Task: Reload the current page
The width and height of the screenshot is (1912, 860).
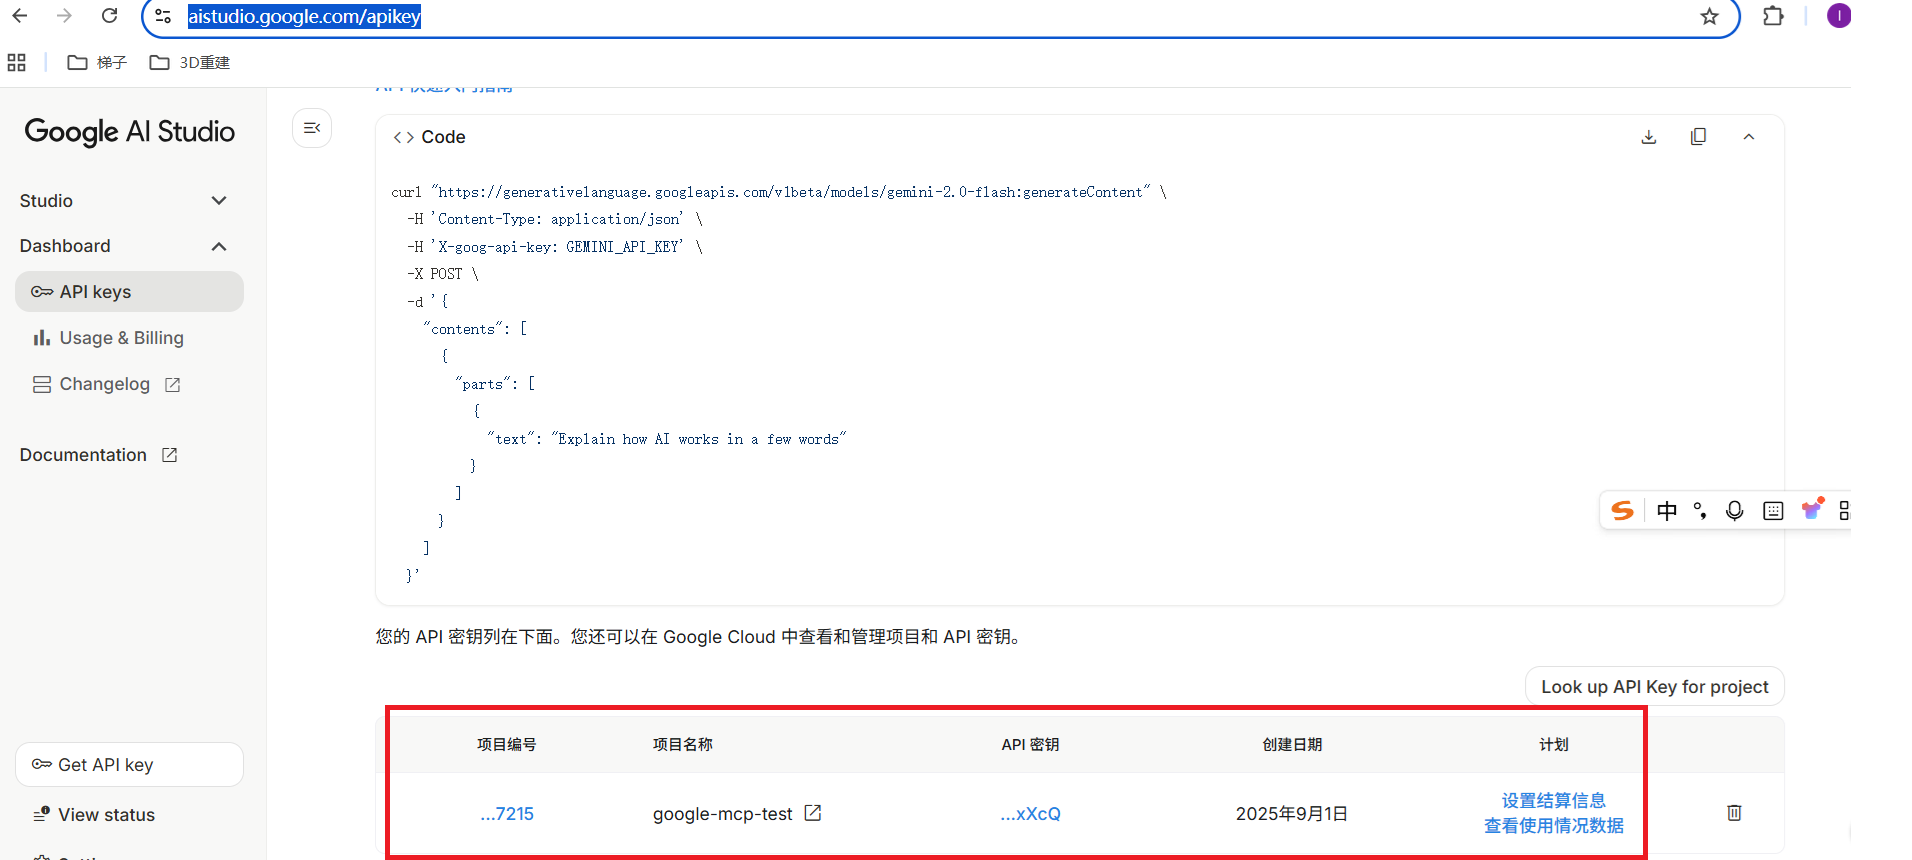Action: tap(110, 16)
